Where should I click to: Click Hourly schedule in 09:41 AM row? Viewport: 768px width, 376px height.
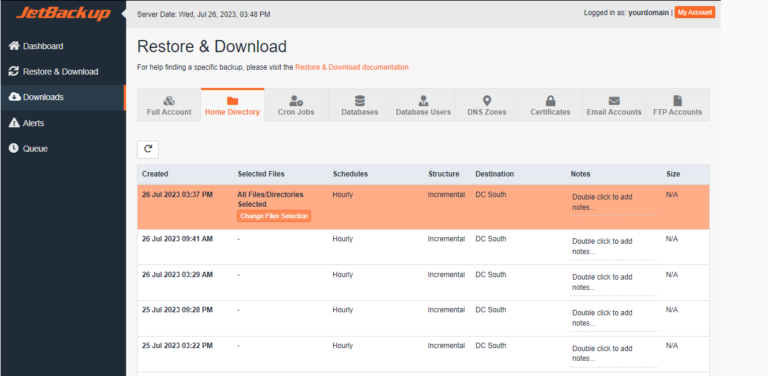click(343, 239)
